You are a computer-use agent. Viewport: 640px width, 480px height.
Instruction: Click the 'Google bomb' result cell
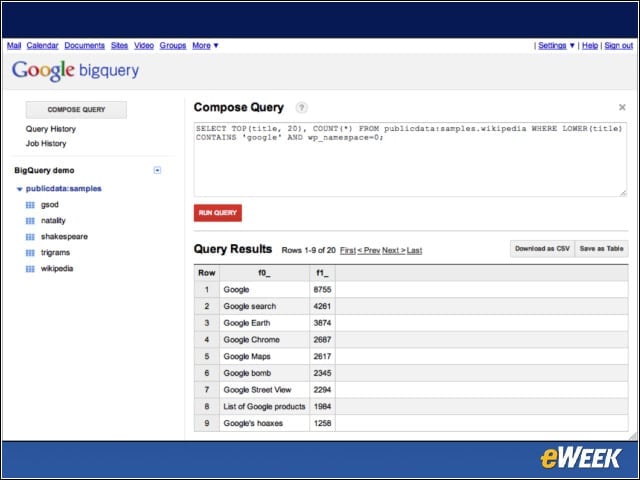264,373
